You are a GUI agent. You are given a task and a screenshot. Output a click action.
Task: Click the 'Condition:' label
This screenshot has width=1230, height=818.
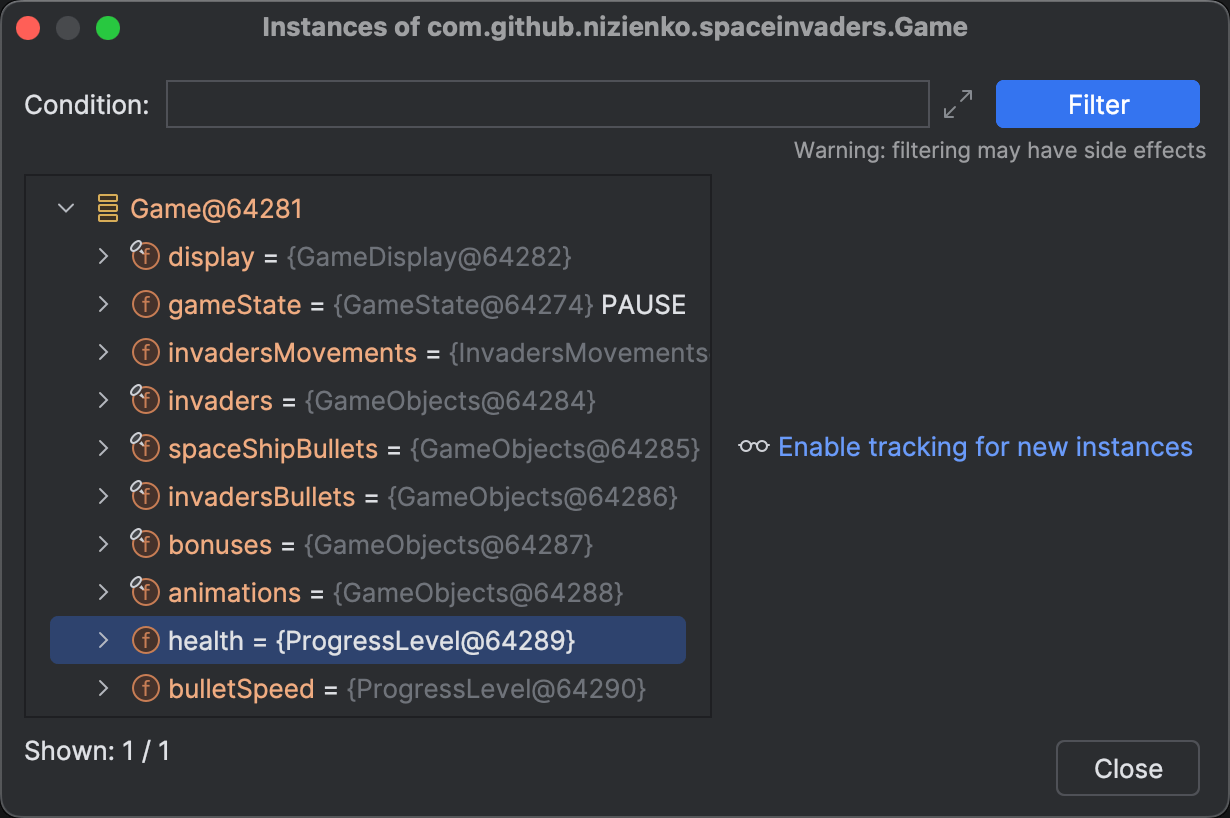coord(87,105)
